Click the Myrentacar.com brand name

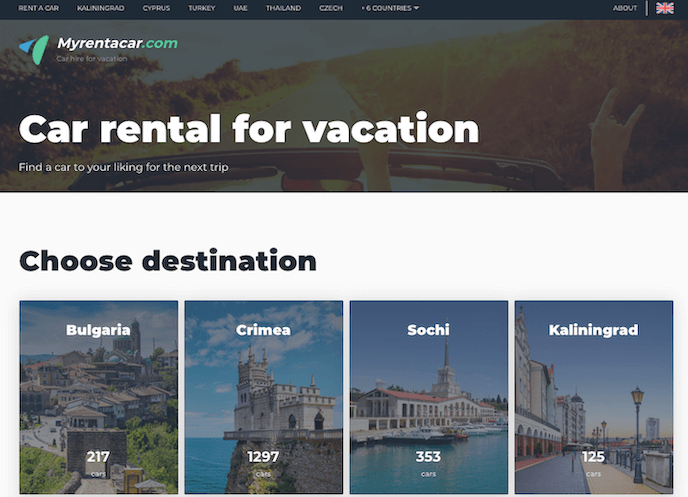point(118,43)
